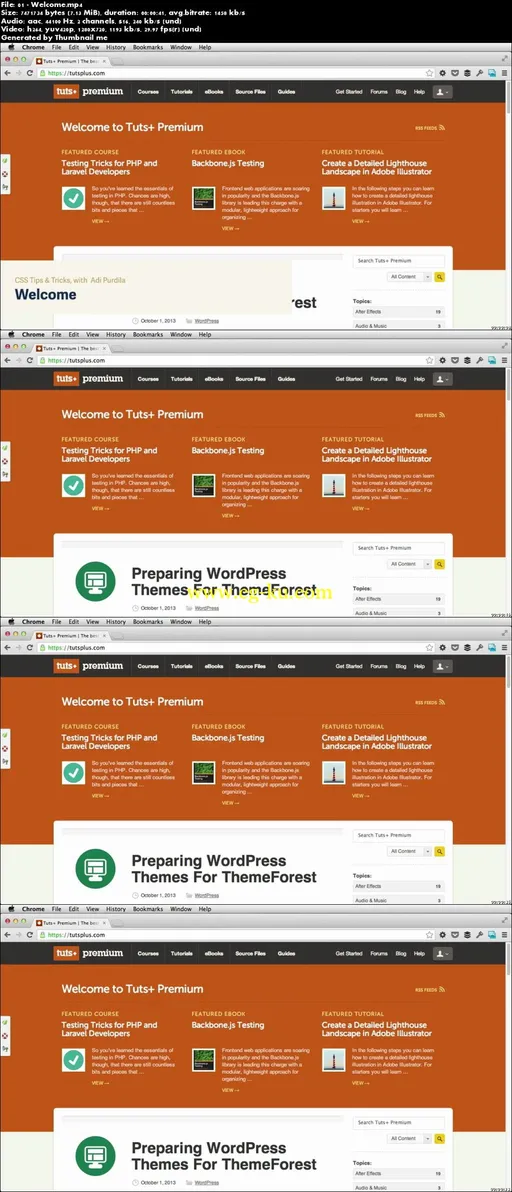Click the green monitor post icon in bottom frame
Viewport: 512px width, 1192px height.
click(x=95, y=1156)
